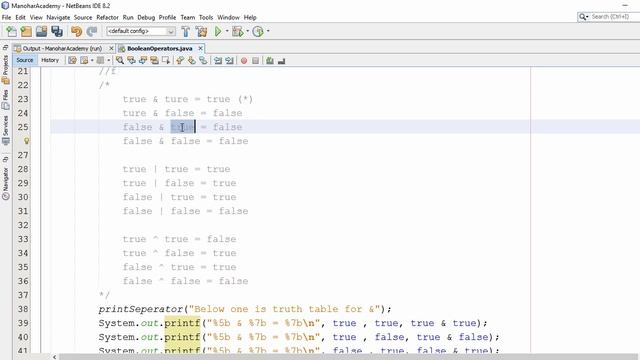This screenshot has width=640, height=360.
Task: Open the Source menu
Action: click(83, 17)
